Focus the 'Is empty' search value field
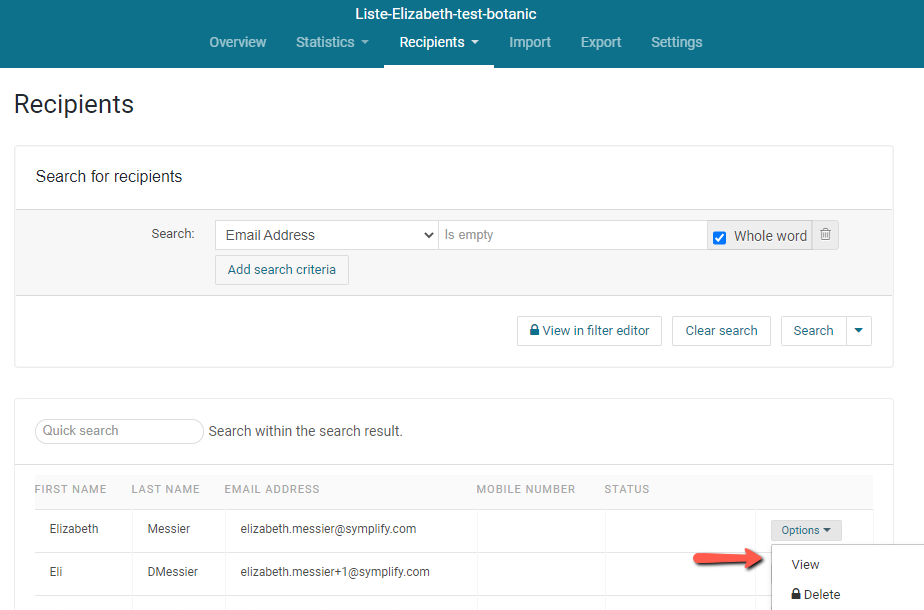Screen dimensions: 924x610 pyautogui.click(x=572, y=235)
